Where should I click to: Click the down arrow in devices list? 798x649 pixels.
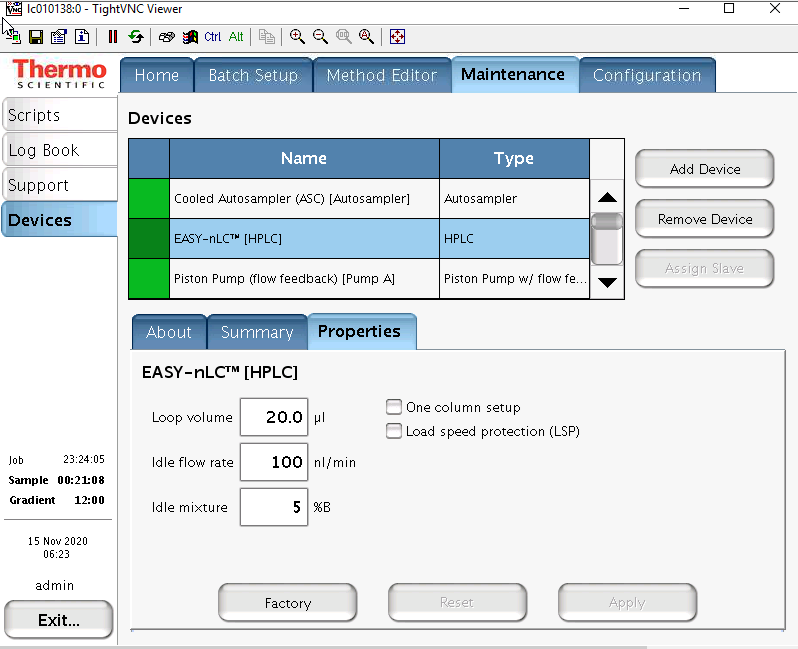point(607,282)
